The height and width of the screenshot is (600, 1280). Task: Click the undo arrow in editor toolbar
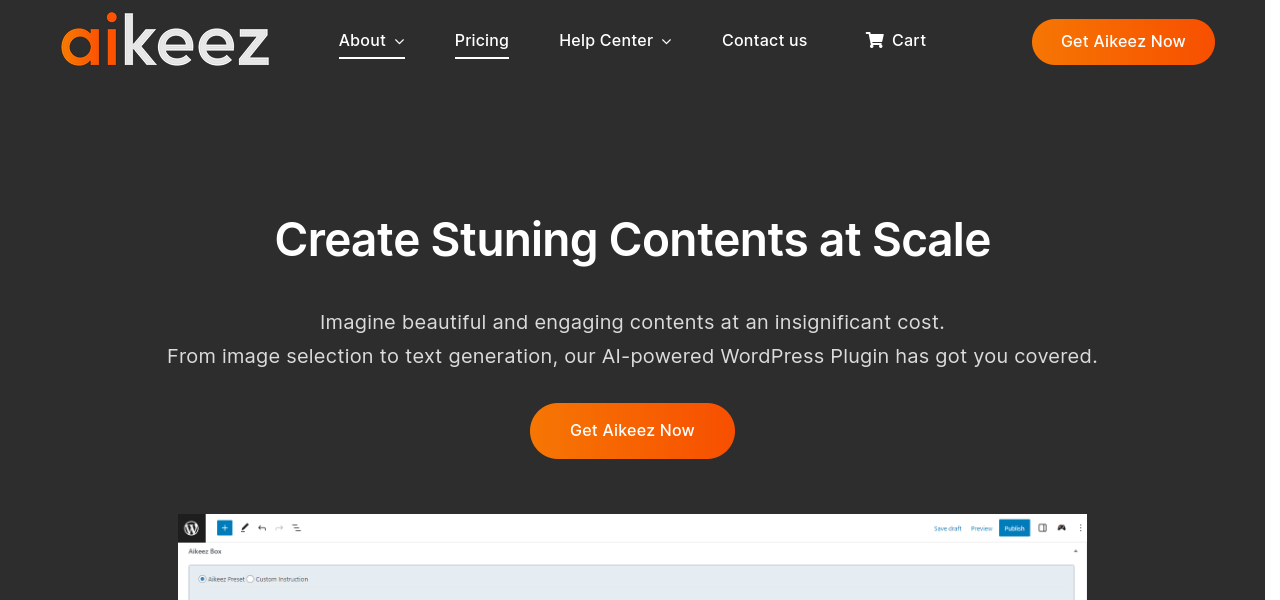coord(262,528)
